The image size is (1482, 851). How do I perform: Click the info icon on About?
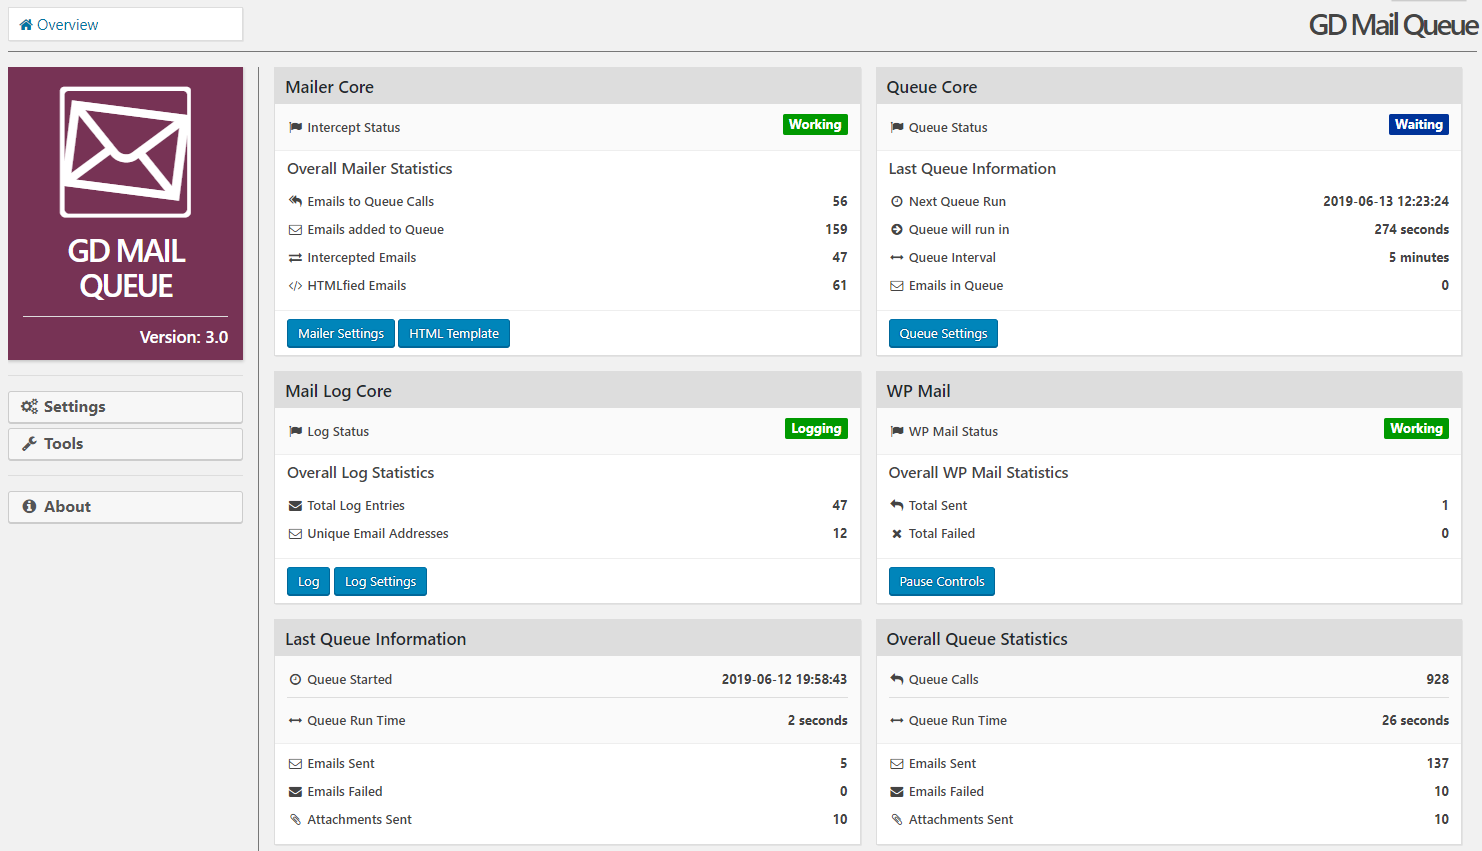click(x=30, y=507)
